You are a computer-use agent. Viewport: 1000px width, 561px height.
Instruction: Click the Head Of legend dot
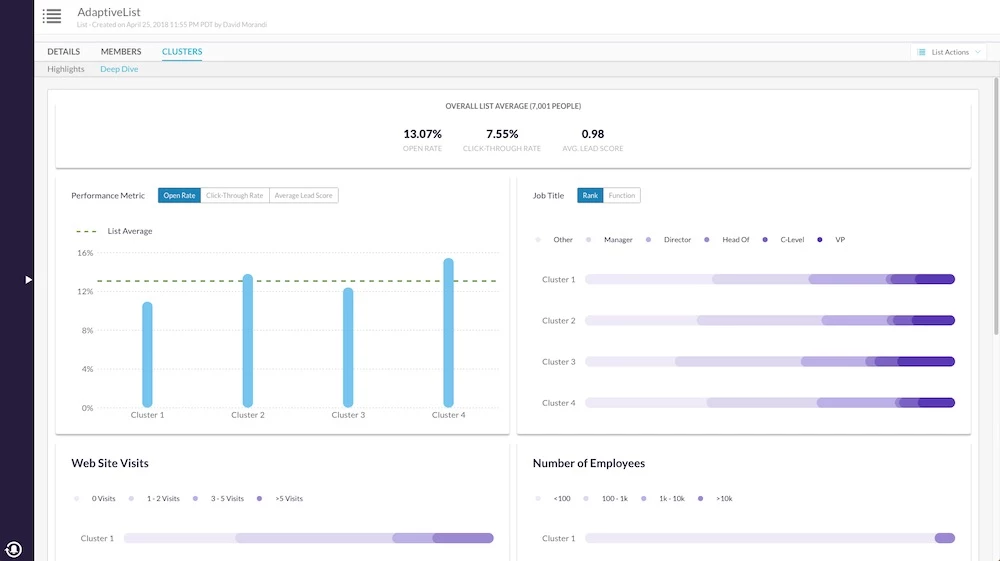(707, 240)
